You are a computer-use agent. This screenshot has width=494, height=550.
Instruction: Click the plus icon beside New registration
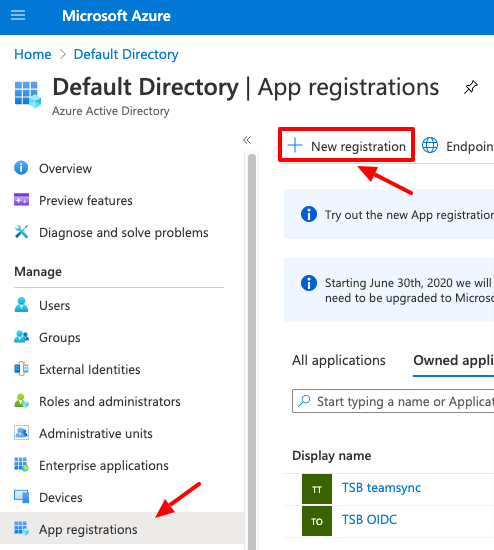[x=295, y=145]
